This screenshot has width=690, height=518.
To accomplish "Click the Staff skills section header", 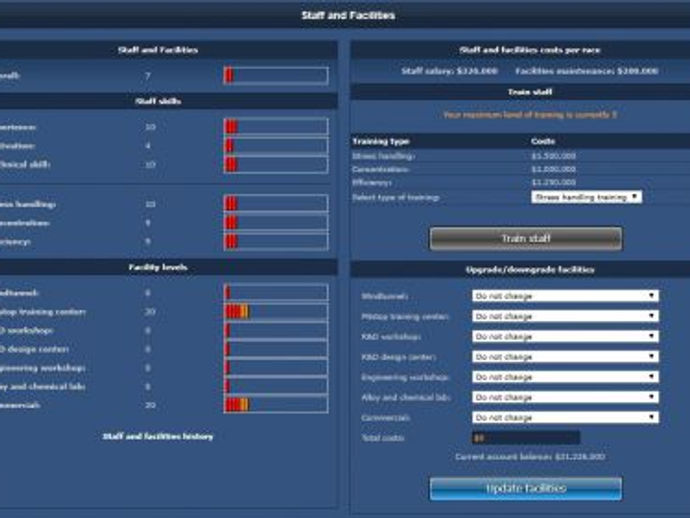I will (x=158, y=101).
